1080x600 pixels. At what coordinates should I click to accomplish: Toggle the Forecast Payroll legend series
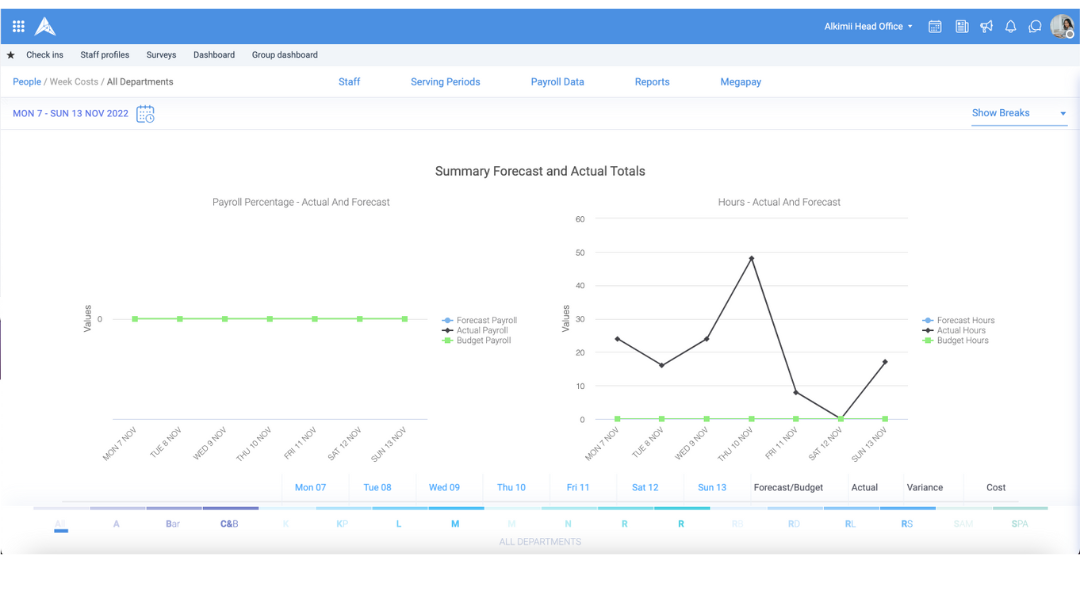click(486, 320)
